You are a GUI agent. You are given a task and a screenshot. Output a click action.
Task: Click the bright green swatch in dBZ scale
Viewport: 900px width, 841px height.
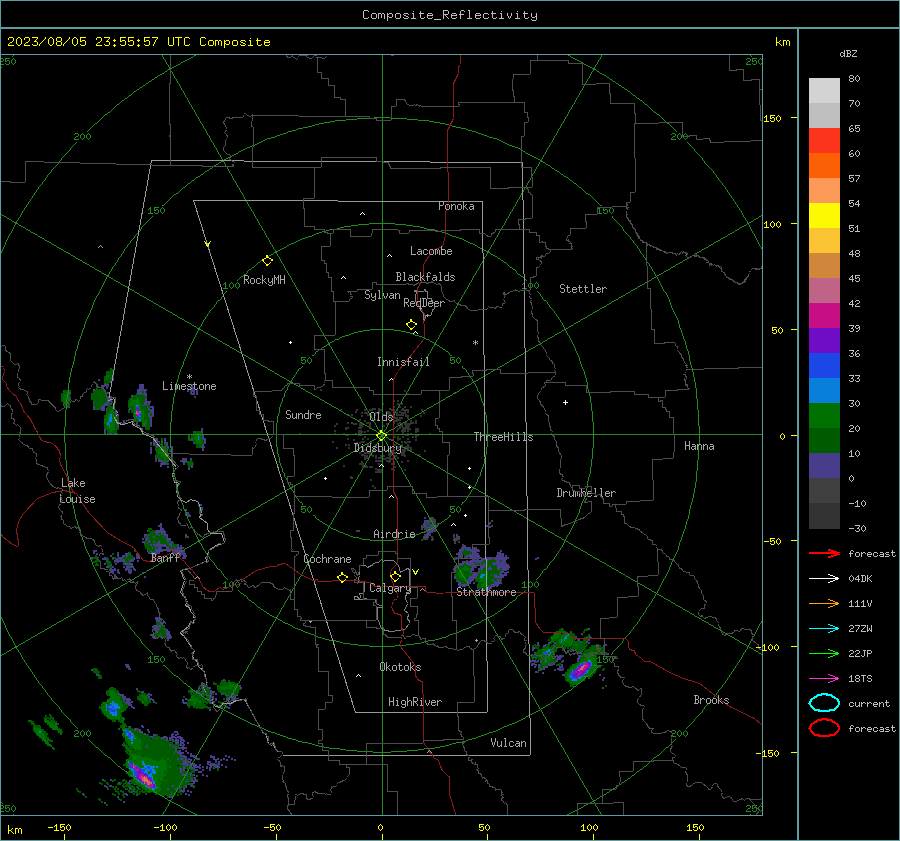click(x=824, y=416)
